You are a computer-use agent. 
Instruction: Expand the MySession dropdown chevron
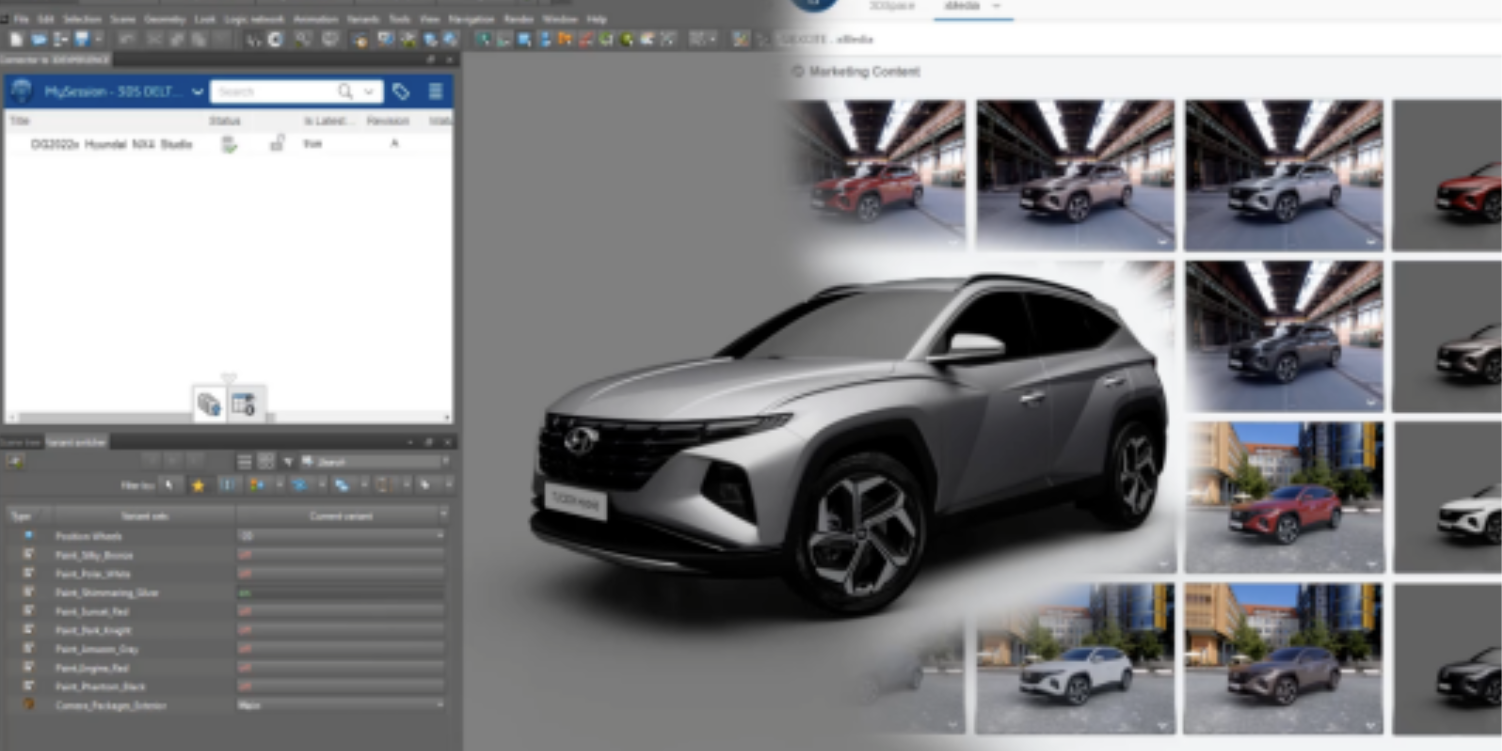(197, 92)
